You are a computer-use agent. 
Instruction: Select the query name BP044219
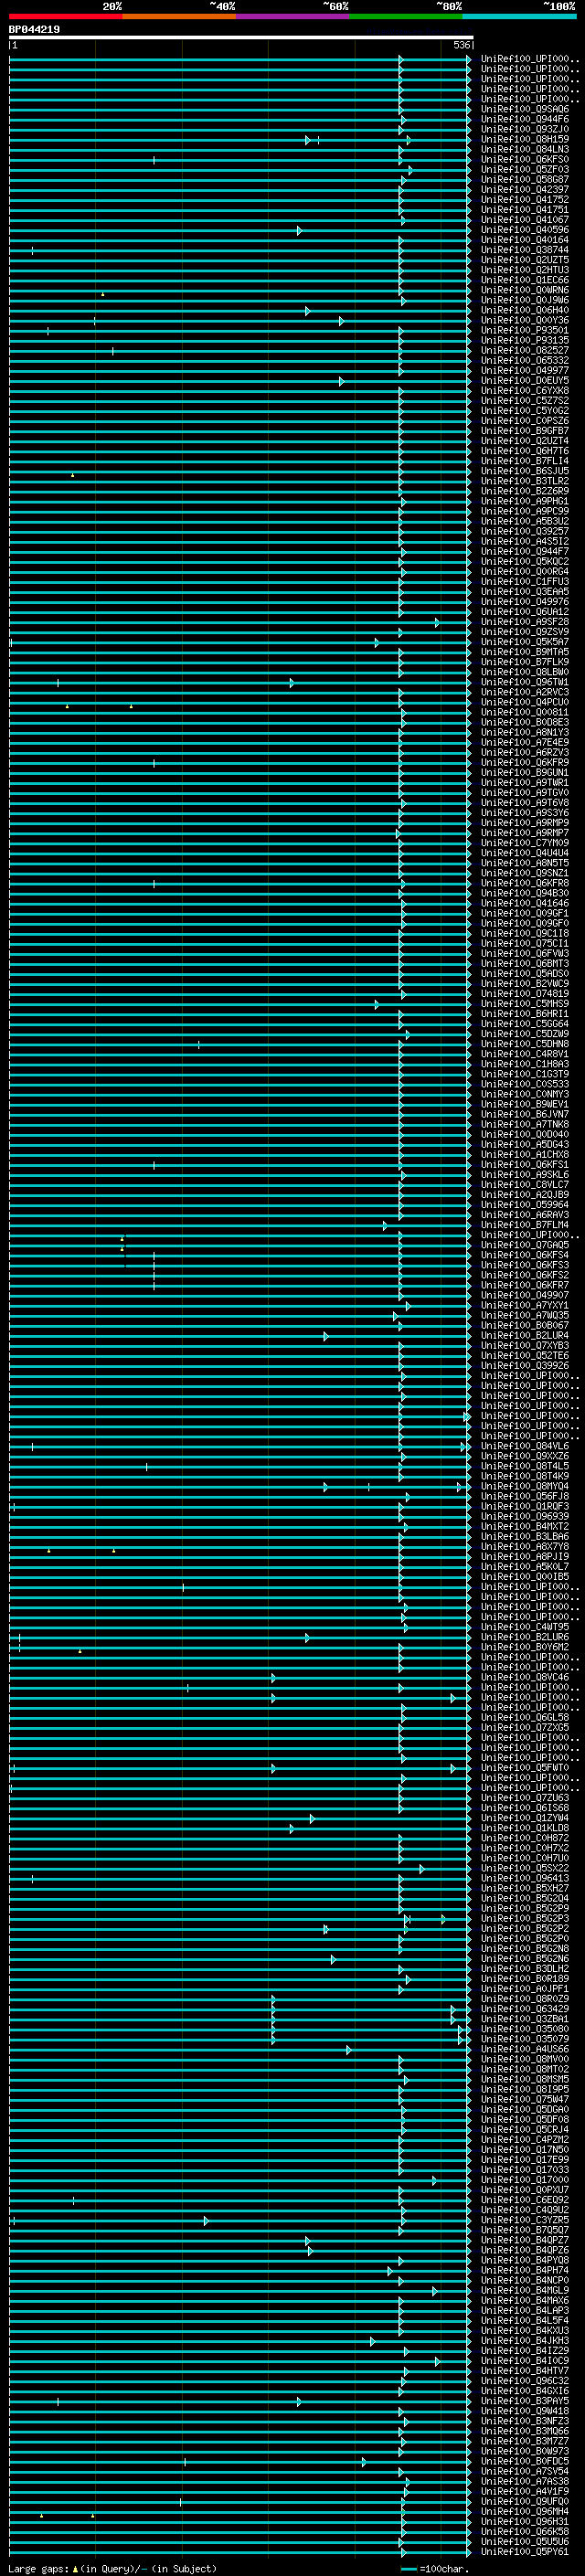(34, 30)
